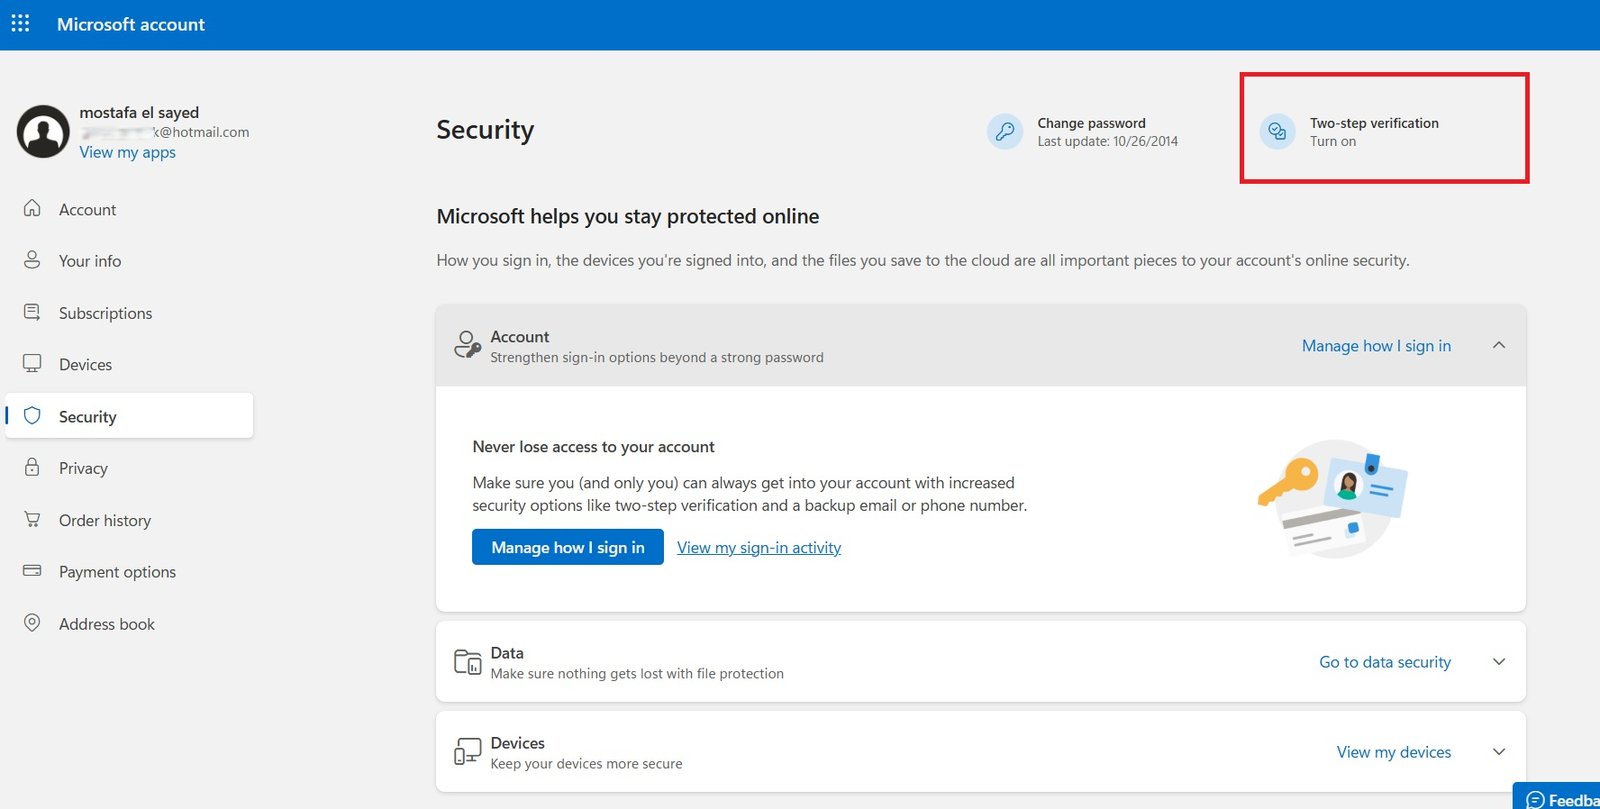Select Security in the sidebar
Screen dimensions: 1600x809
129,416
